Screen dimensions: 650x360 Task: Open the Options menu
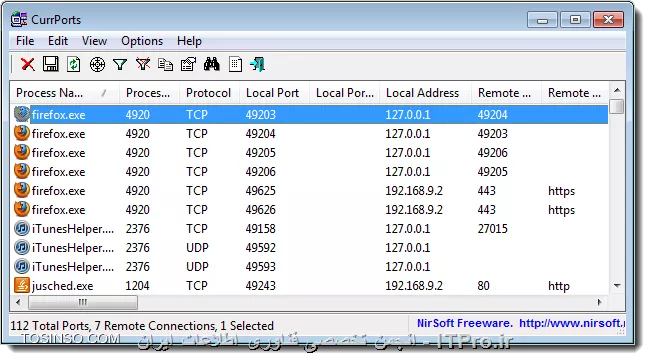(142, 41)
